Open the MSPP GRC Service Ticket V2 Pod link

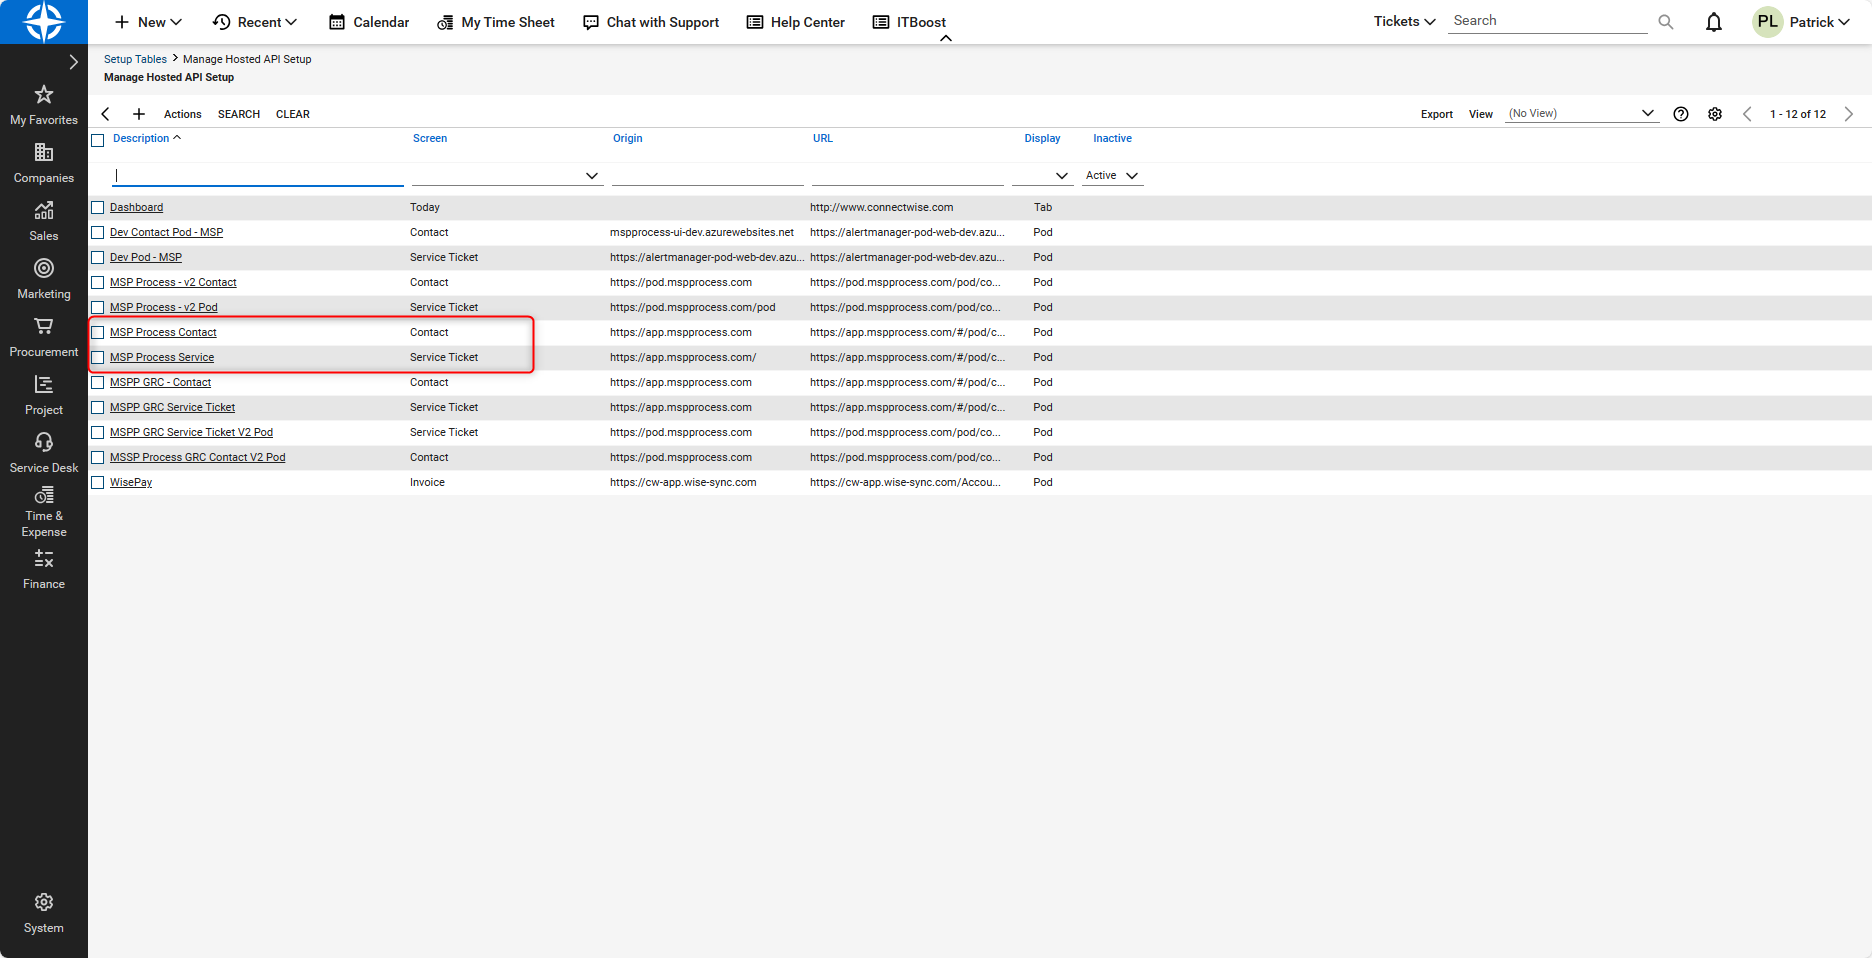[x=191, y=432]
